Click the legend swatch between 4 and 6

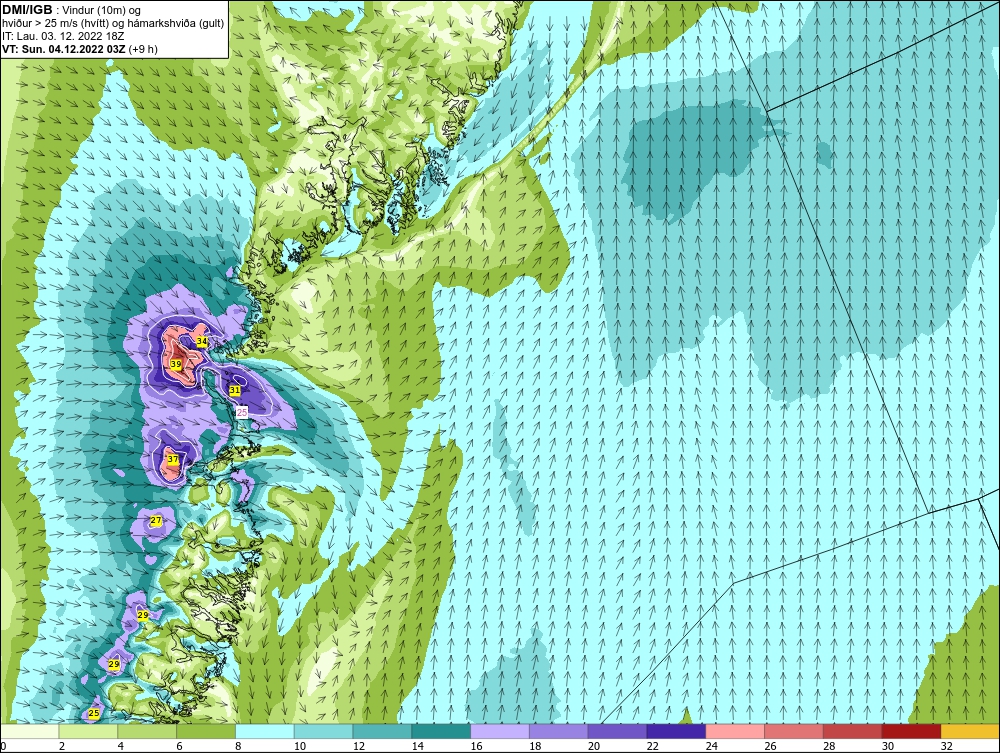click(147, 731)
